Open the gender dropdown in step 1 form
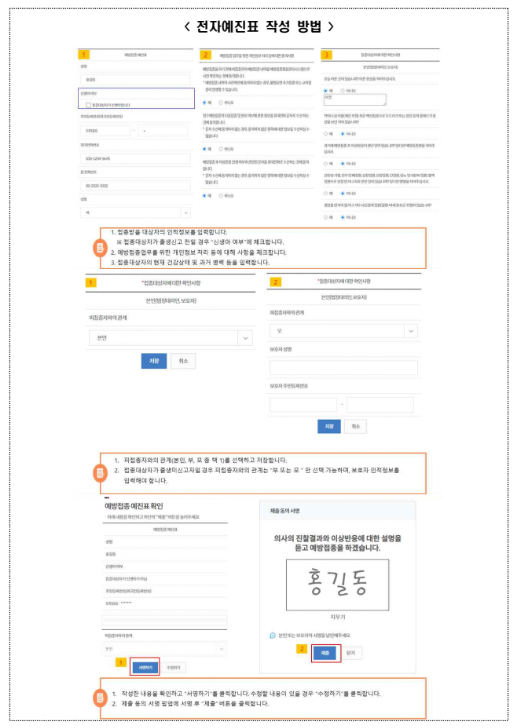Screen dimensions: 520x728 tap(135, 213)
